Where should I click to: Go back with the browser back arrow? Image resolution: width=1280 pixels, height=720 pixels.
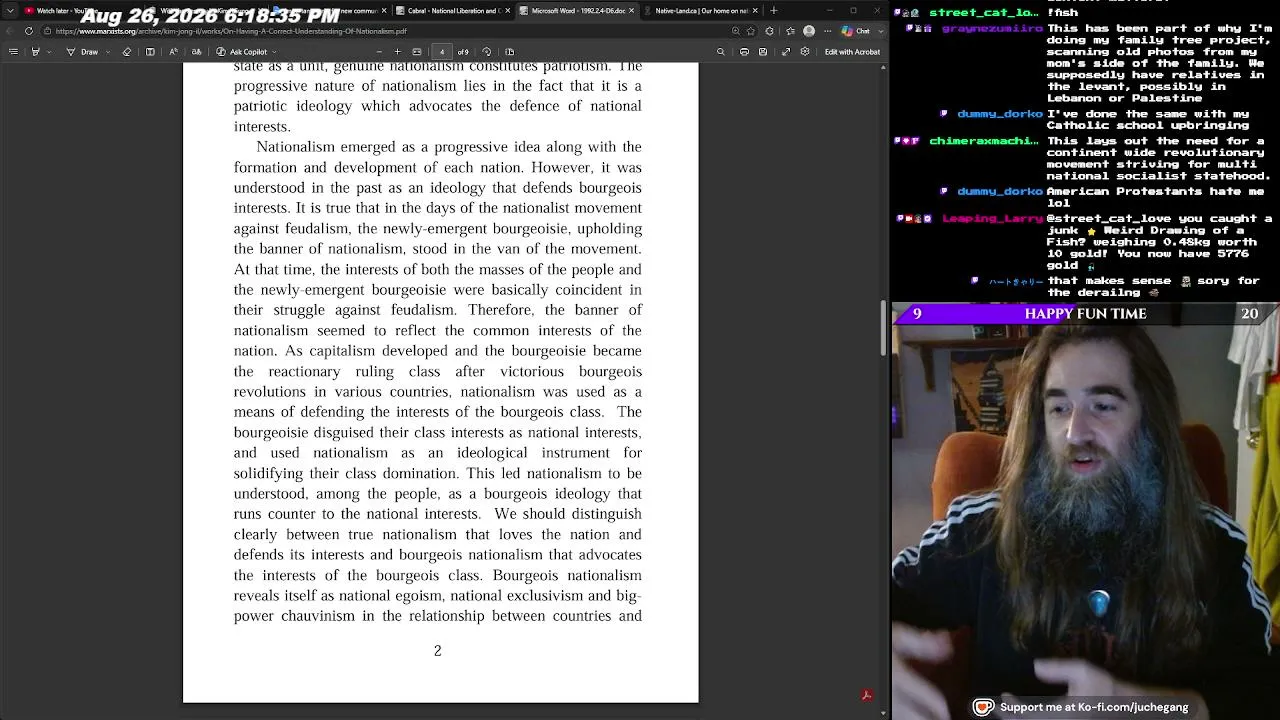pos(9,31)
